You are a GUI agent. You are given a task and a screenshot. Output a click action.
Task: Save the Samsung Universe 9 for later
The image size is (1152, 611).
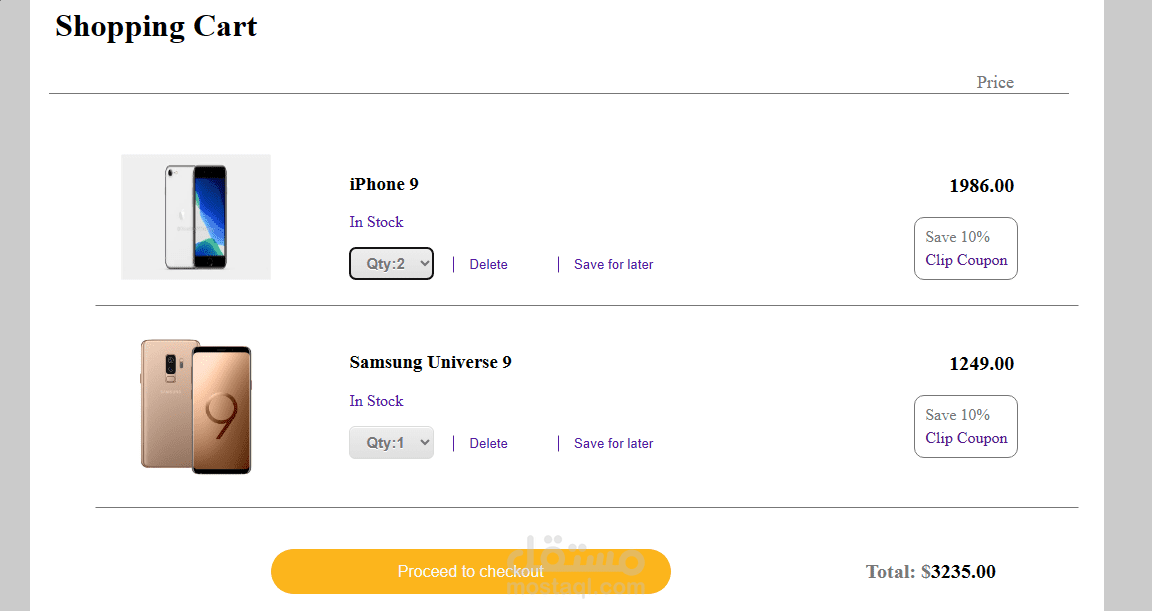(x=613, y=444)
